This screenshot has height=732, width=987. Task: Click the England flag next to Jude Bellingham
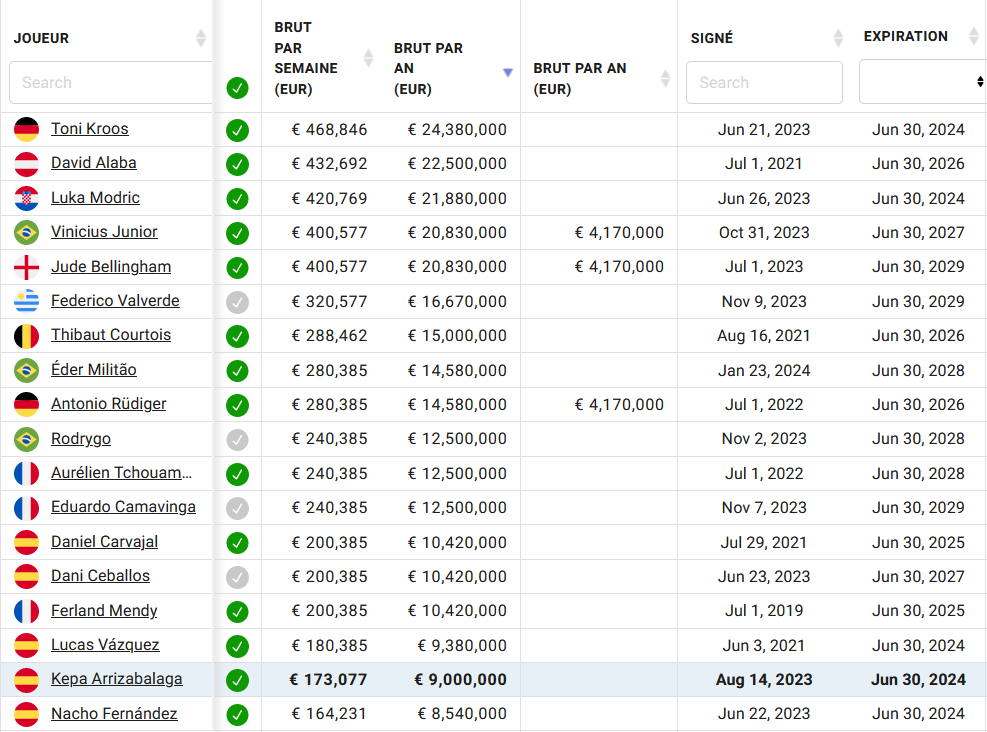point(26,267)
